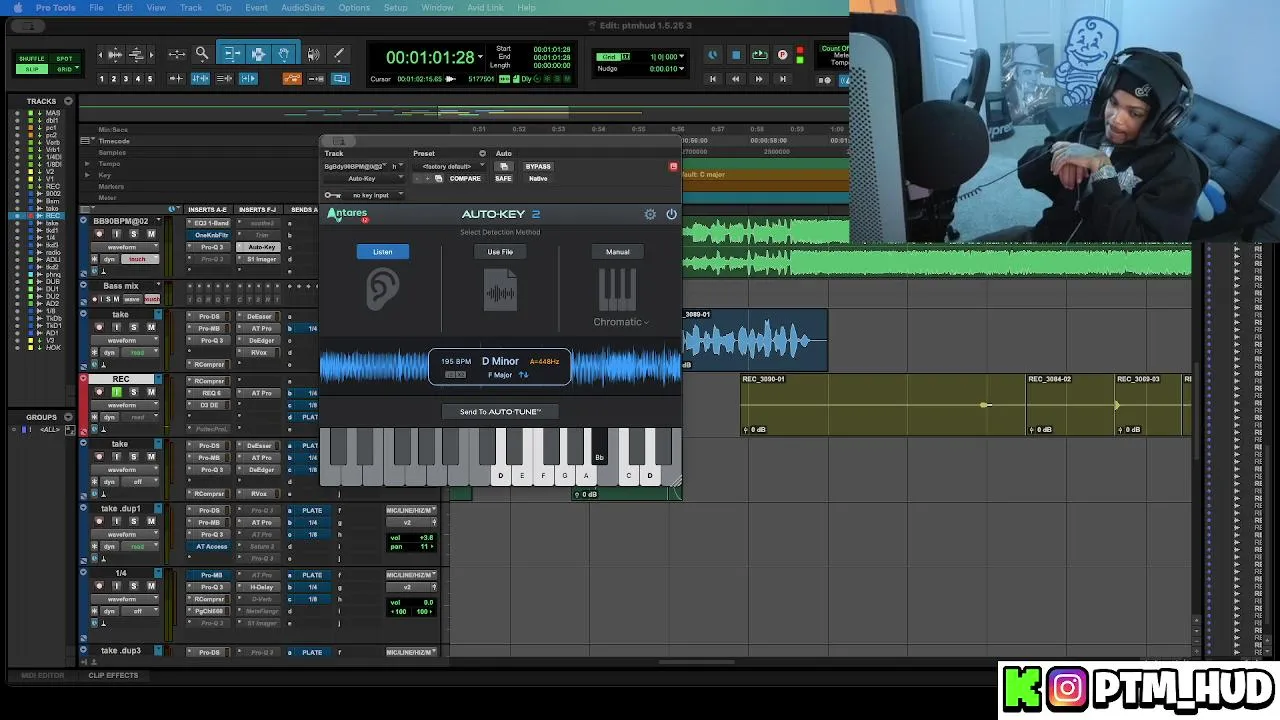This screenshot has height=720, width=1280.
Task: Enable SPOT edit mode
Action: tap(64, 59)
